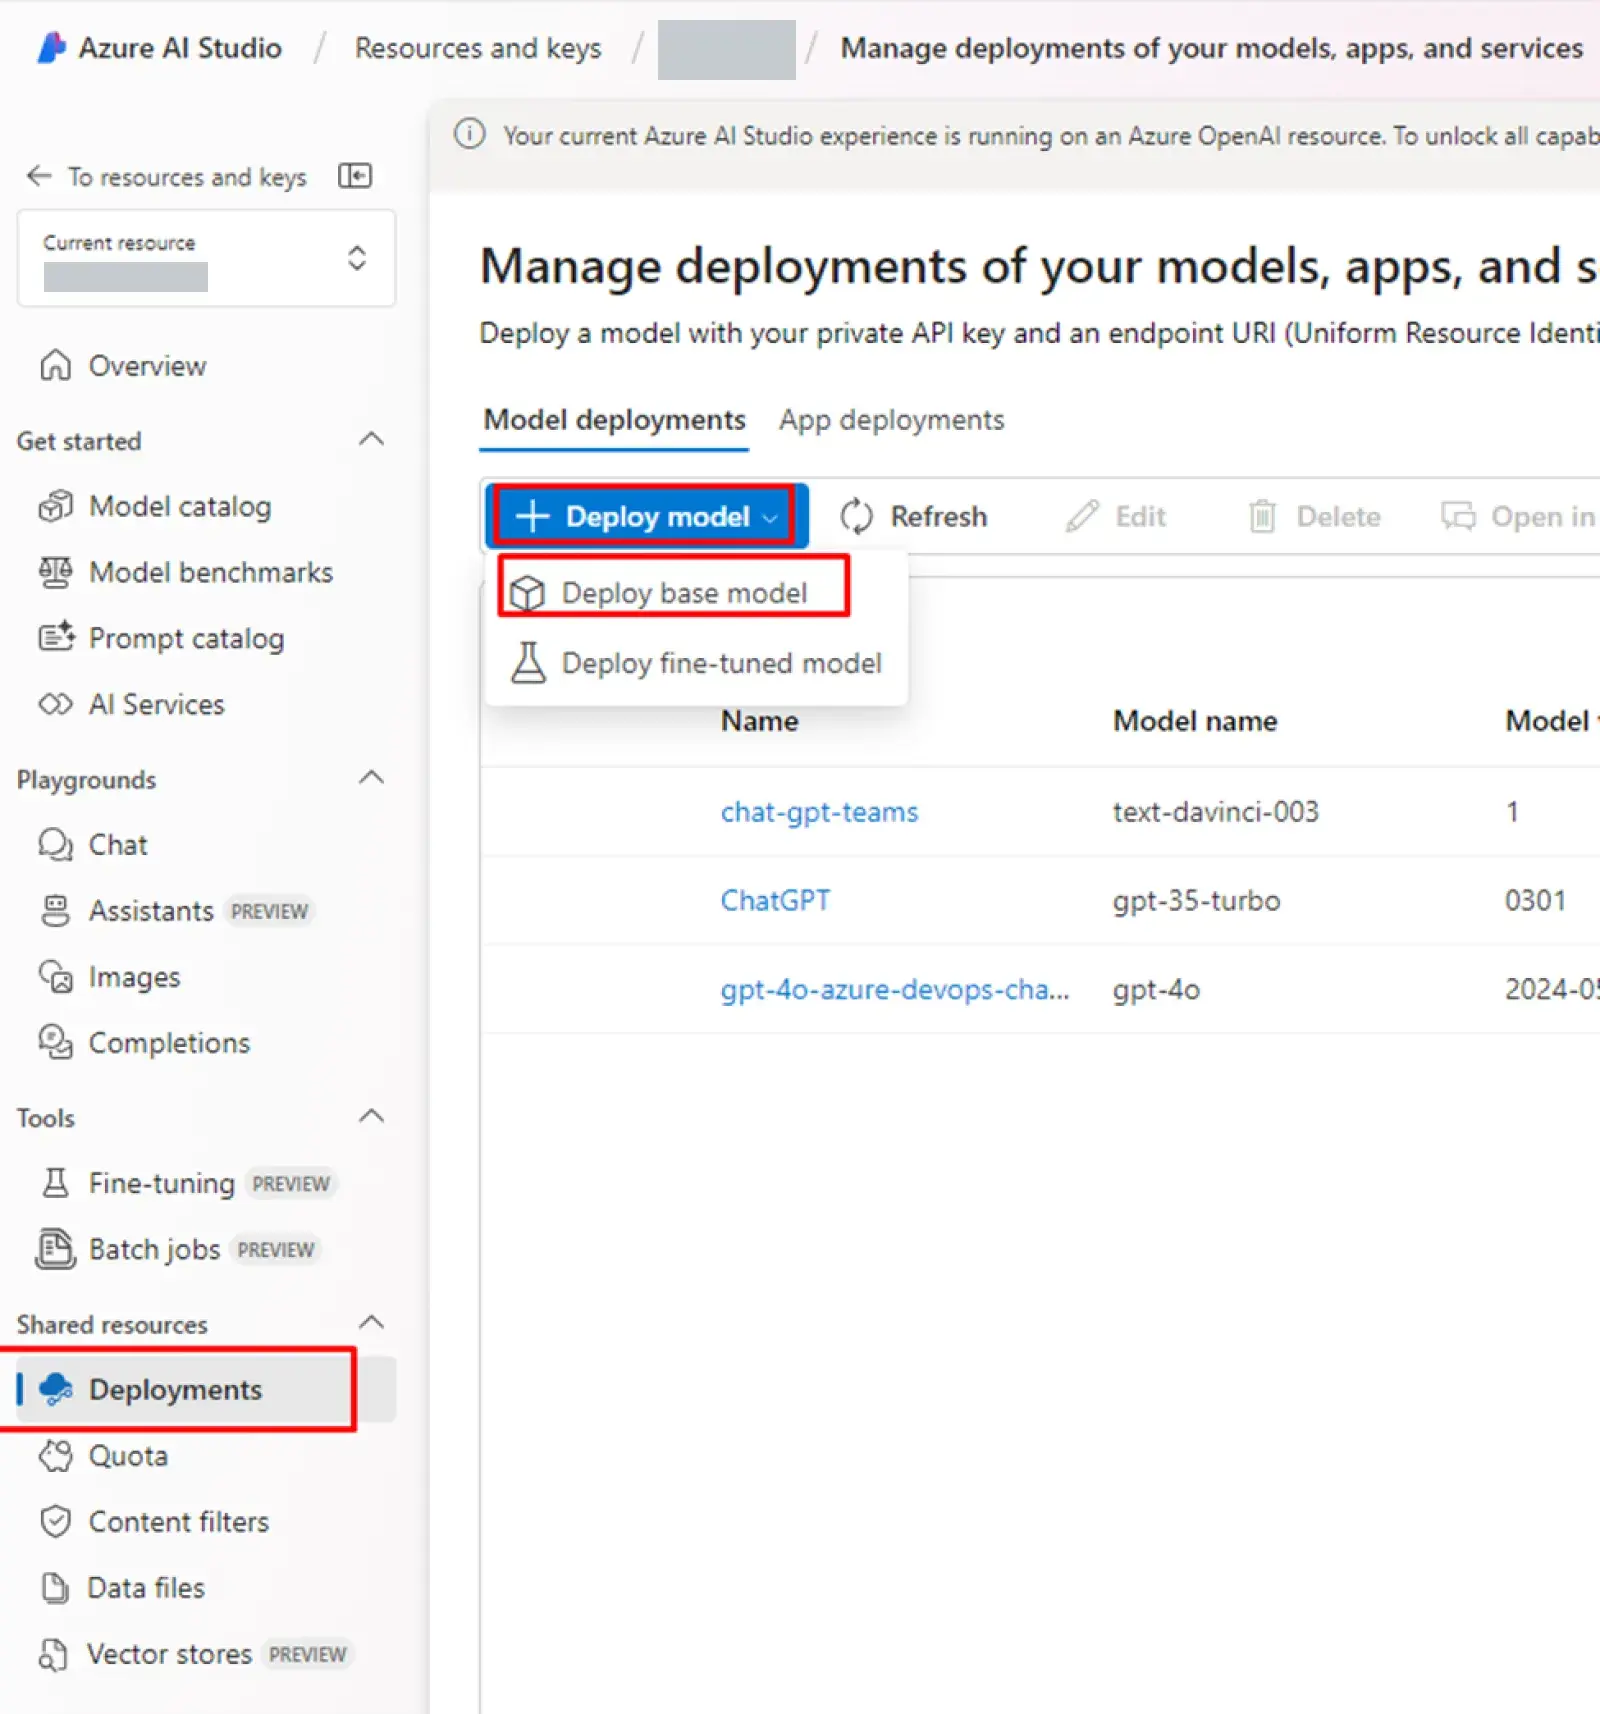Viewport: 1600px width, 1714px height.
Task: Click the AI Services icon
Action: 56,704
